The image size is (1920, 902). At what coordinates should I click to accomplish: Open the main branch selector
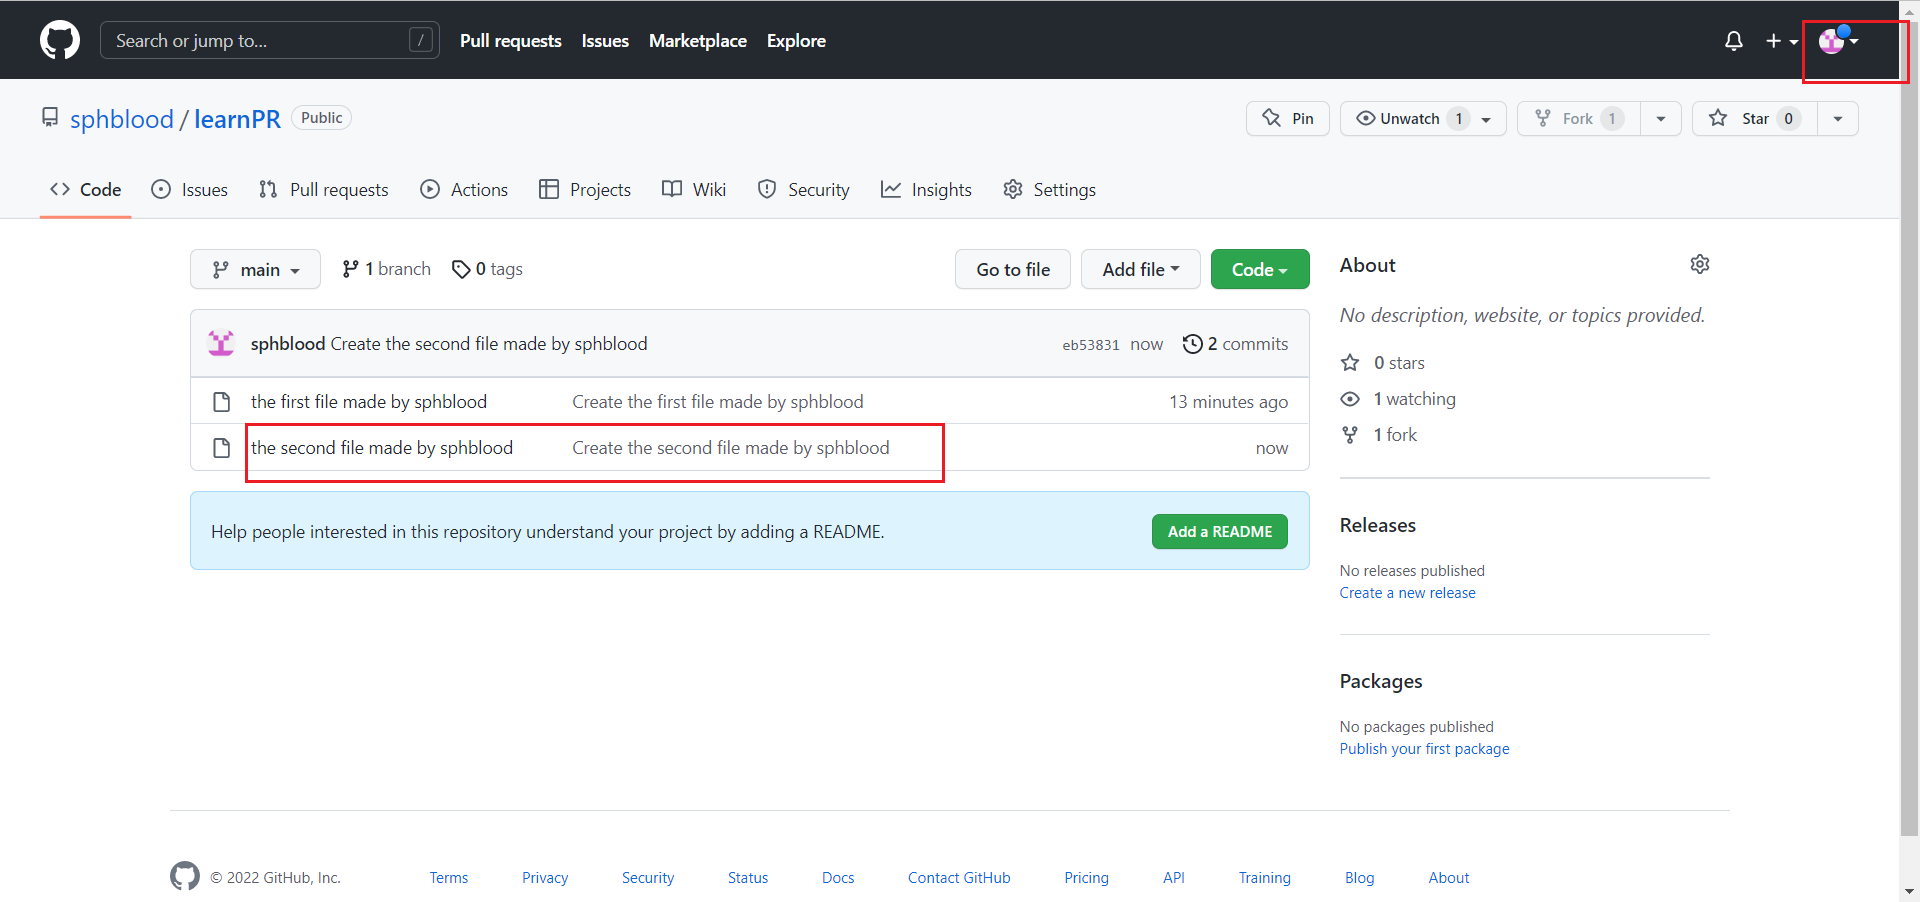tap(255, 269)
